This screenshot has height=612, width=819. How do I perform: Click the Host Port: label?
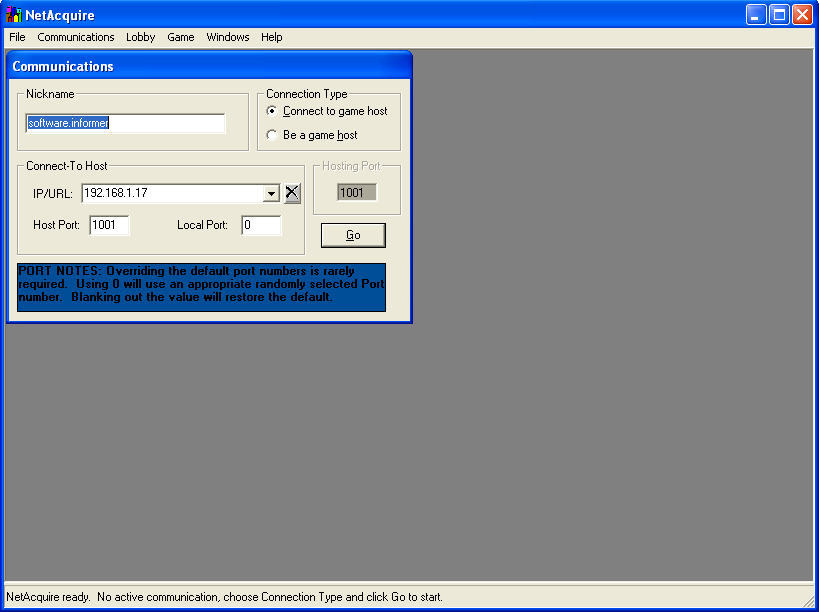click(x=56, y=225)
